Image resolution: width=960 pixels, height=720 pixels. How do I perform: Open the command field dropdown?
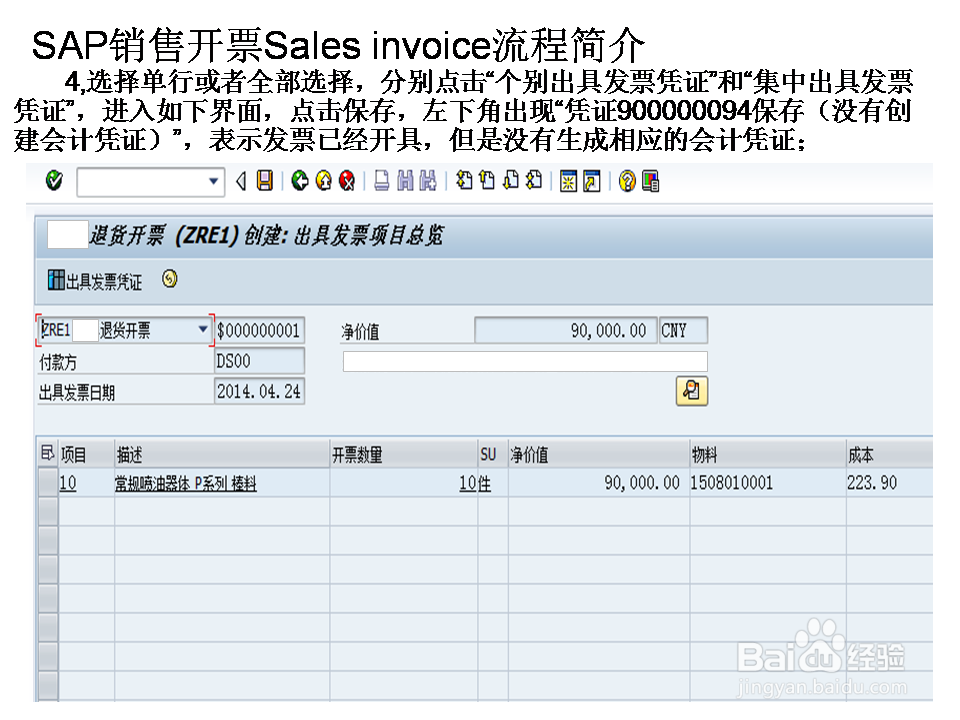pos(213,181)
